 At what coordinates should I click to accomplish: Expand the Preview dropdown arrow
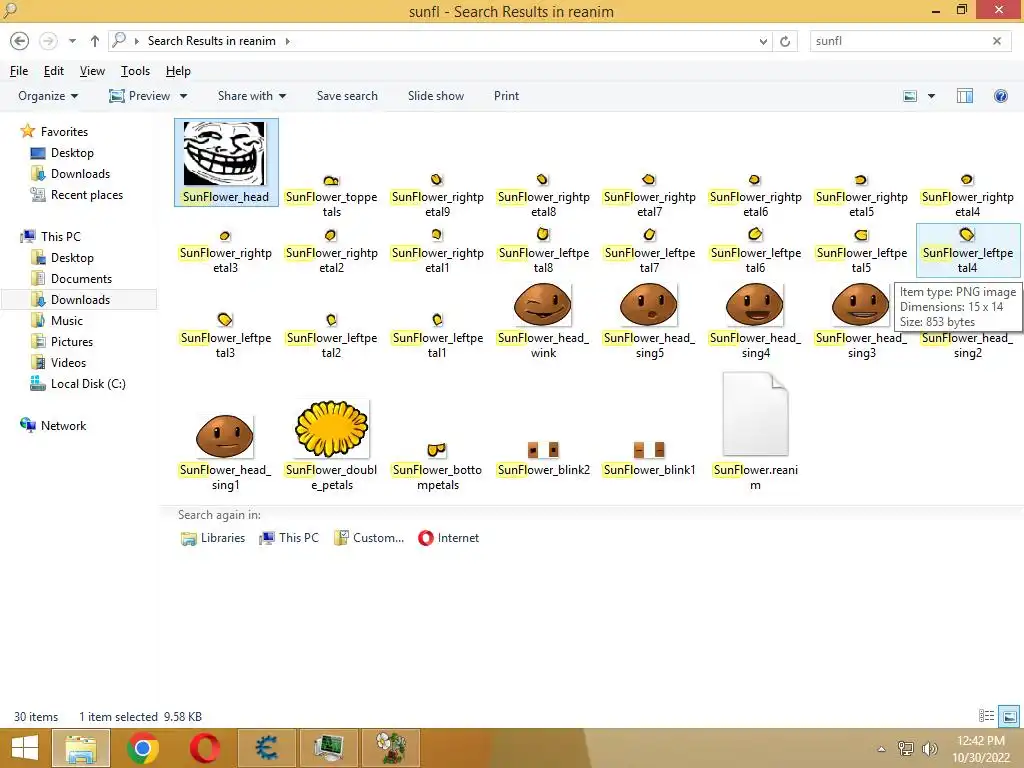point(184,96)
